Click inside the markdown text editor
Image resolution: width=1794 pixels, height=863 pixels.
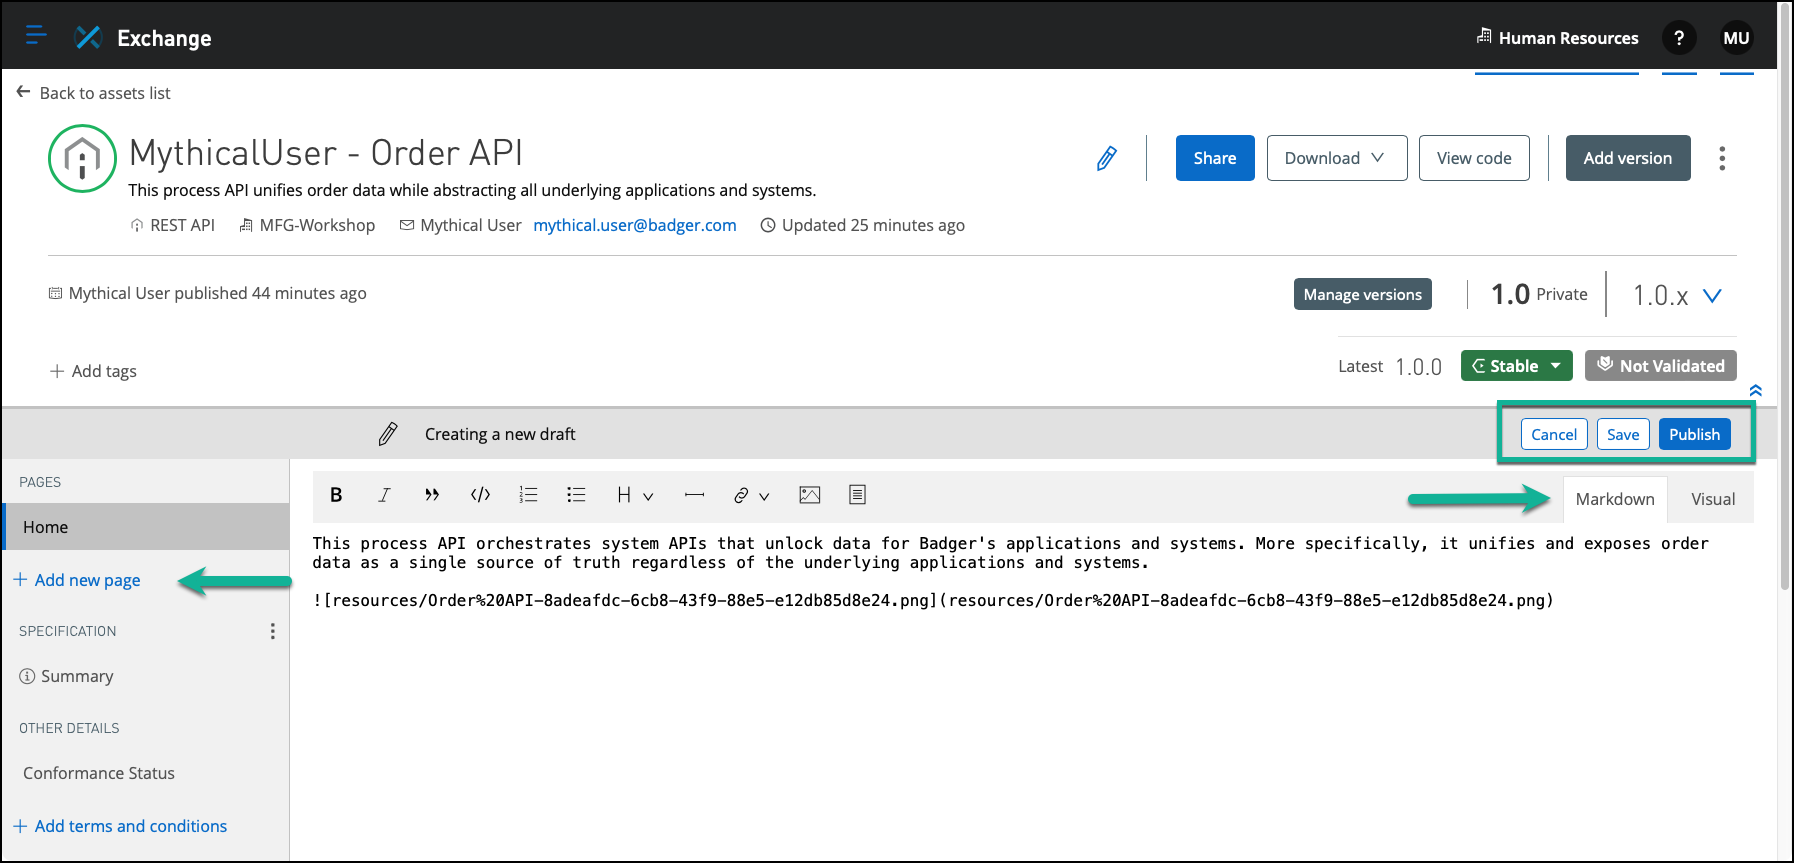1033,690
